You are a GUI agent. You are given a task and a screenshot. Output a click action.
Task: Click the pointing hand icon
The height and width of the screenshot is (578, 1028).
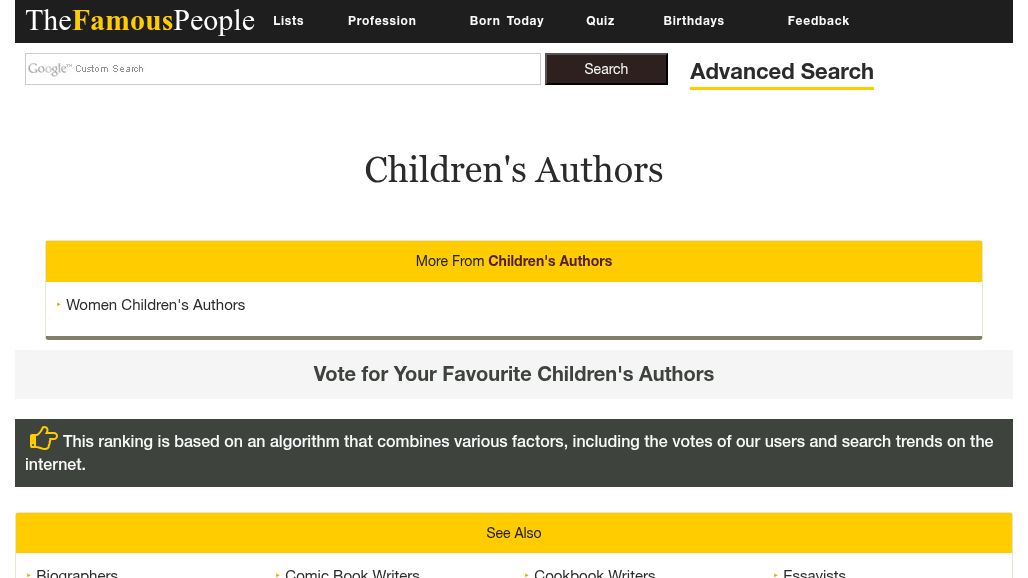click(43, 438)
